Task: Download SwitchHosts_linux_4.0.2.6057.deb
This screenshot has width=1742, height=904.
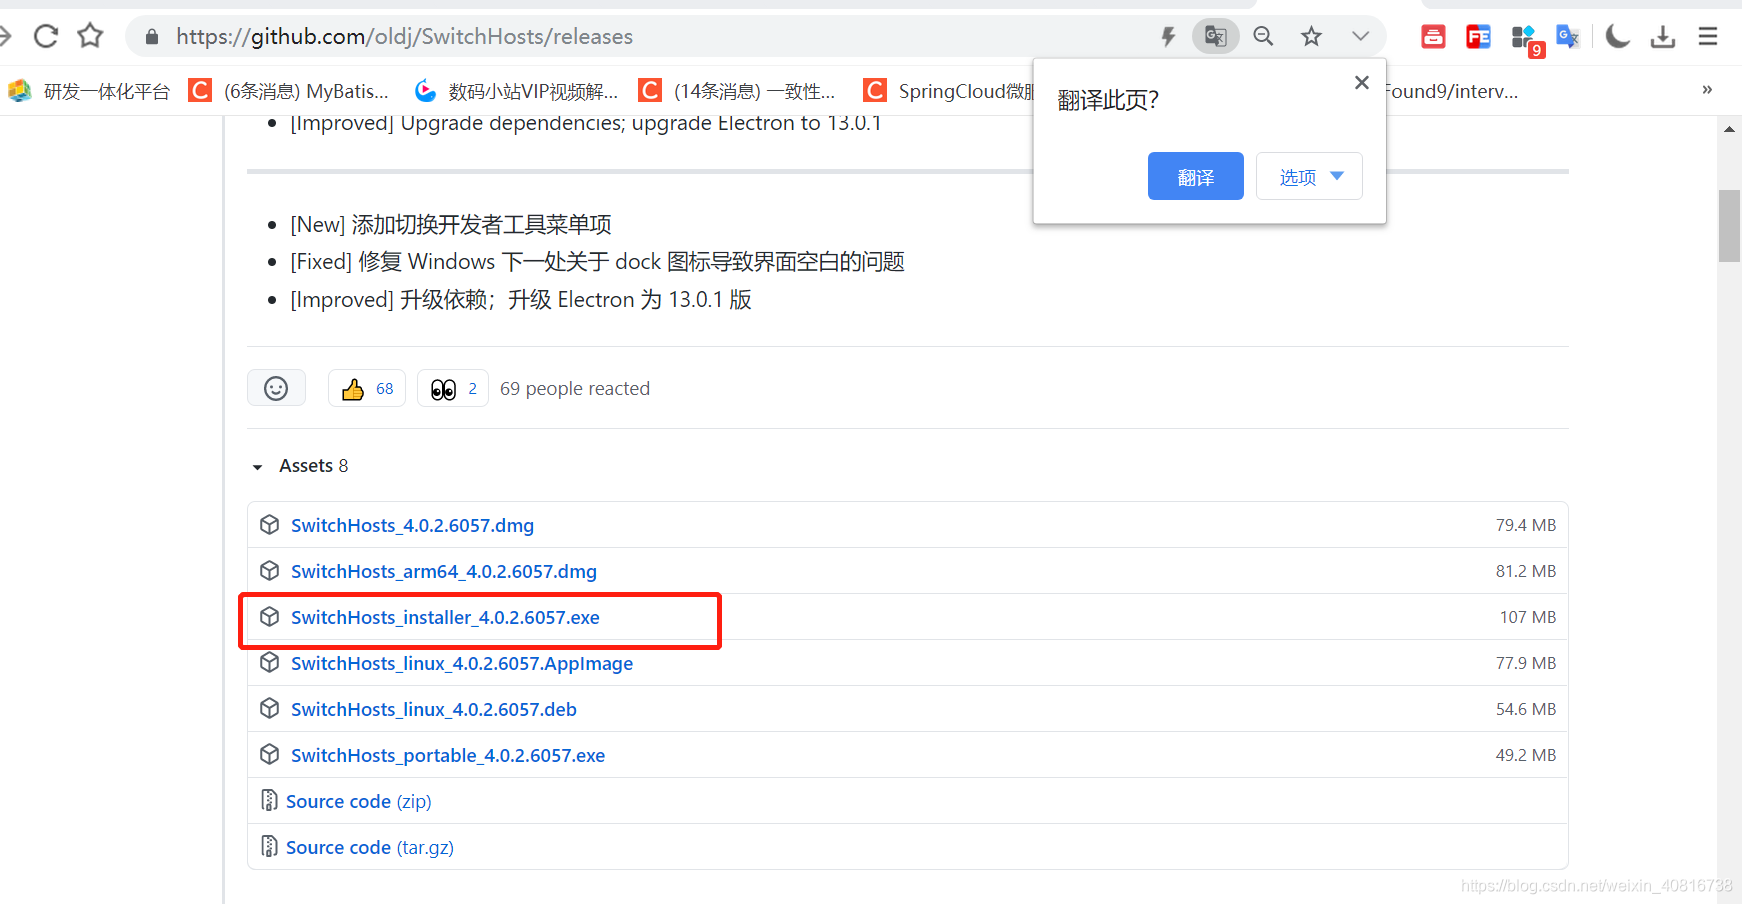Action: [434, 709]
